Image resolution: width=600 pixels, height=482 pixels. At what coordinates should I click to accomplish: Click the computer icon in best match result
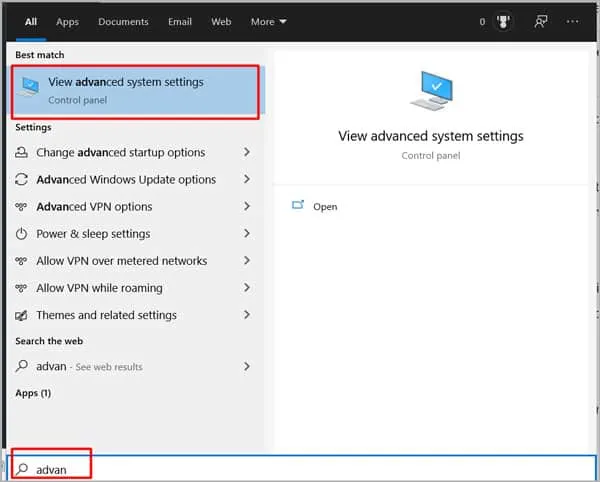(x=29, y=87)
